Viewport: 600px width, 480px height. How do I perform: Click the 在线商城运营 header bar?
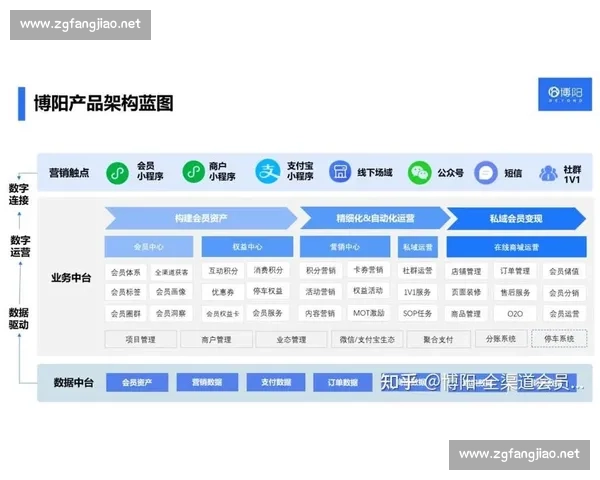[516, 246]
